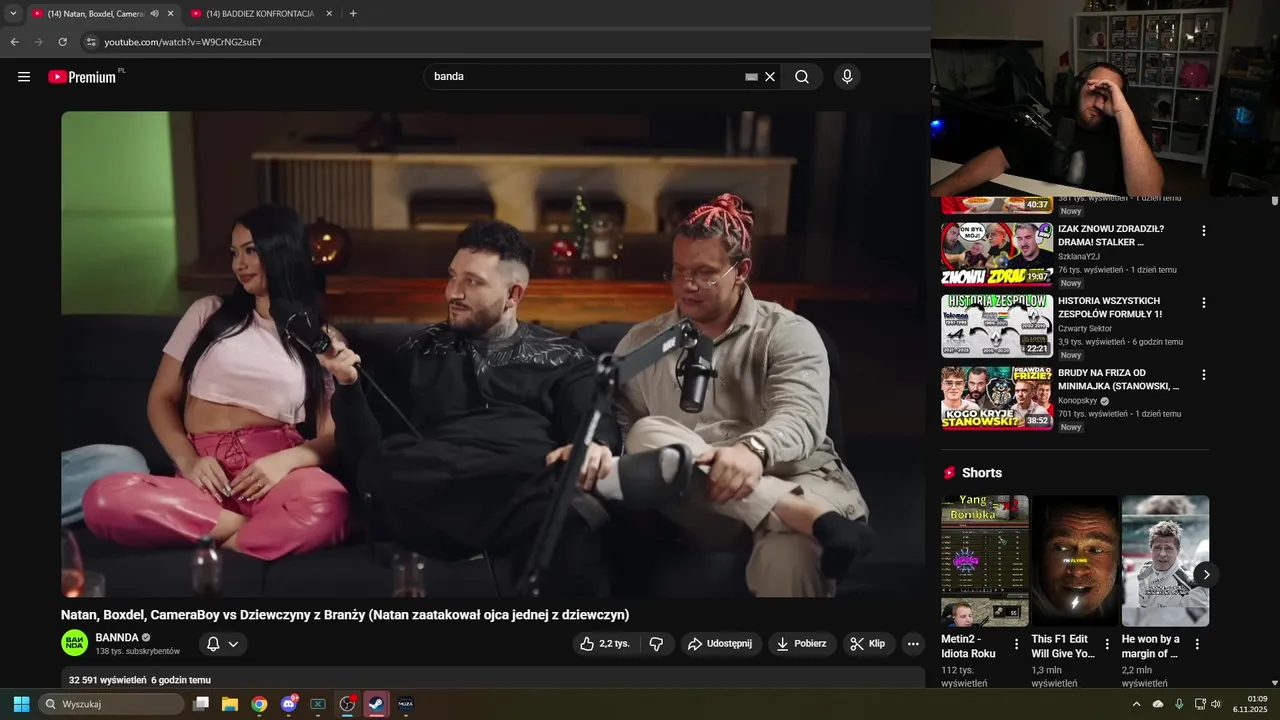1280x720 pixels.
Task: Click the Shorts section heading
Action: pyautogui.click(x=981, y=473)
